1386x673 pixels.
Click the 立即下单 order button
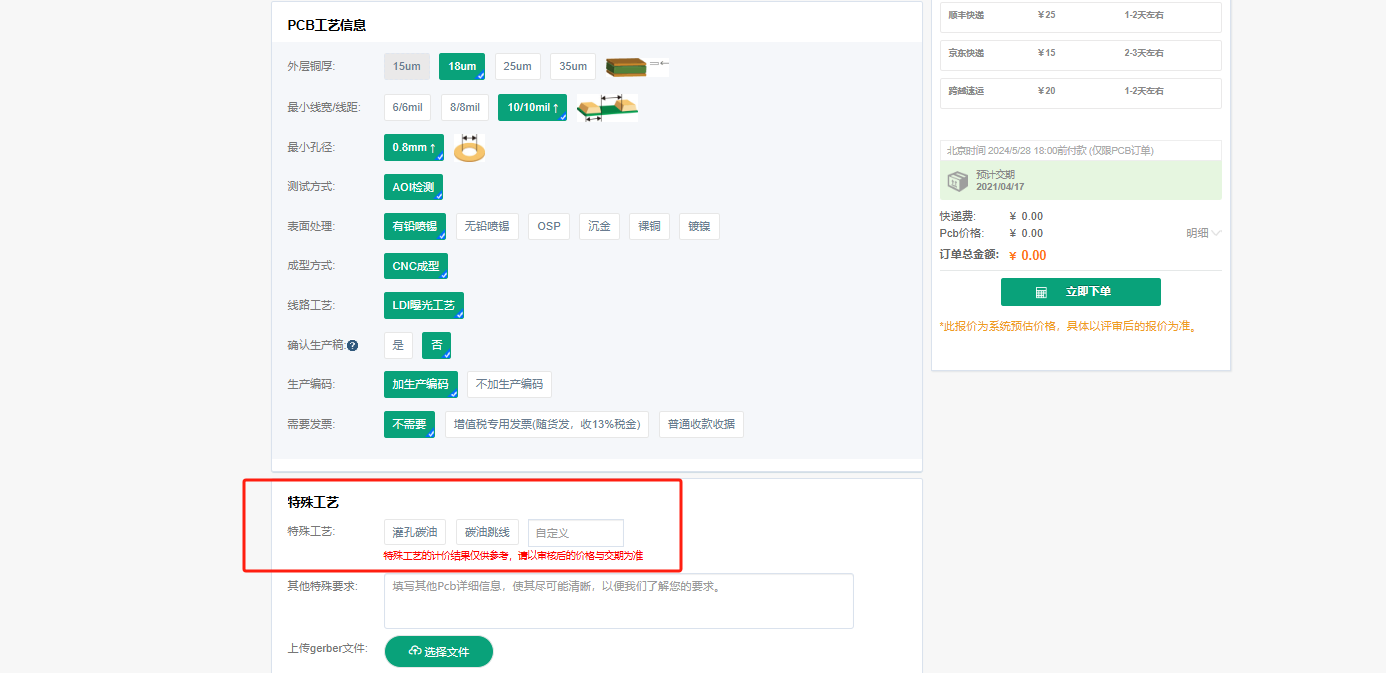tap(1080, 292)
